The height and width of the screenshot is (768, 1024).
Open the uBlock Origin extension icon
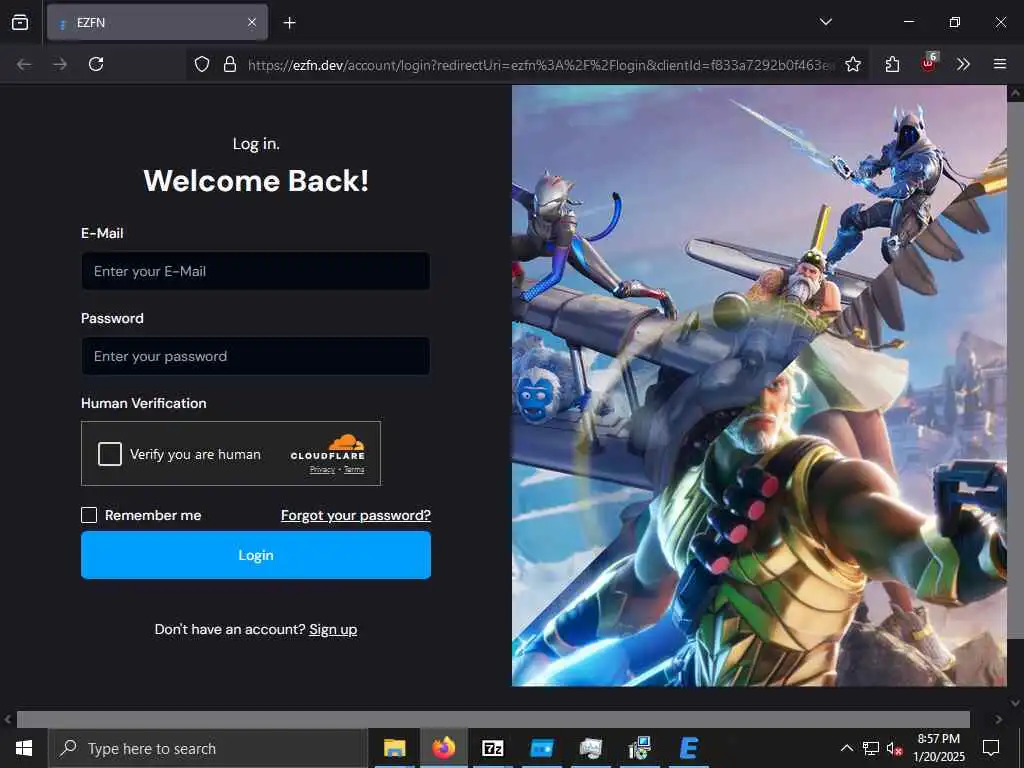pyautogui.click(x=928, y=63)
